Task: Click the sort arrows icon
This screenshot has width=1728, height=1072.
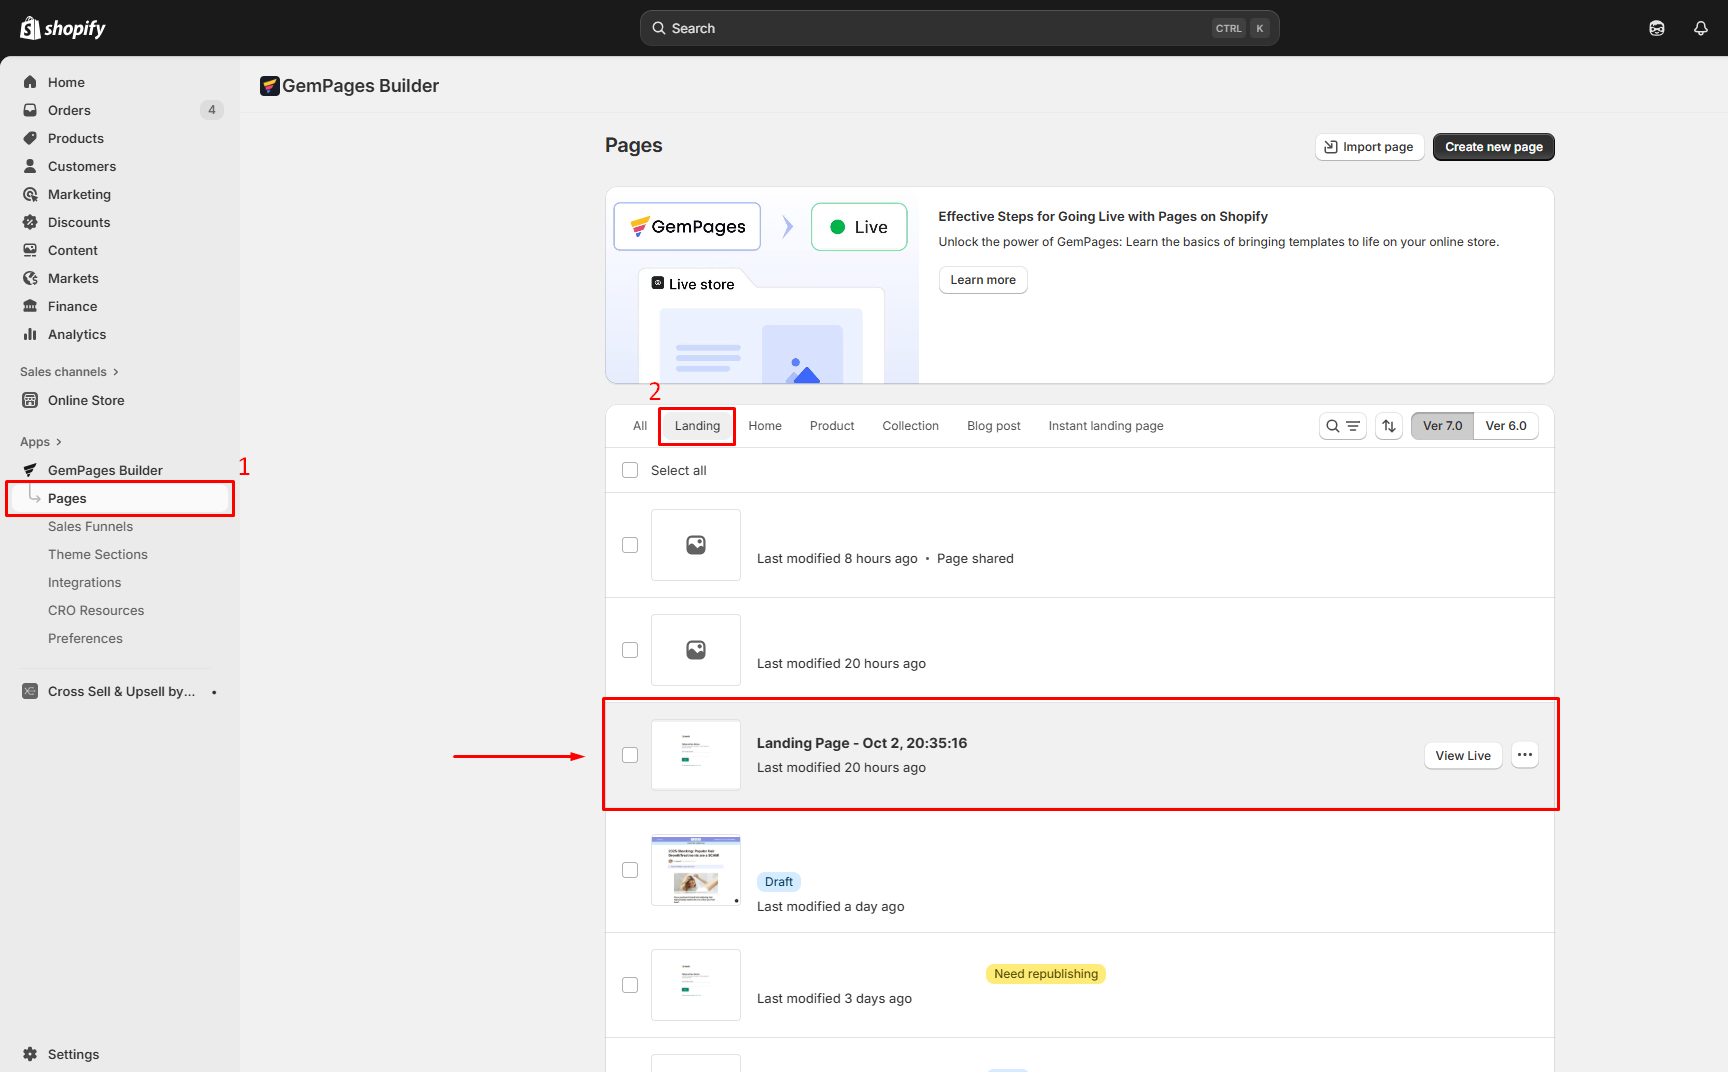Action: (1389, 426)
